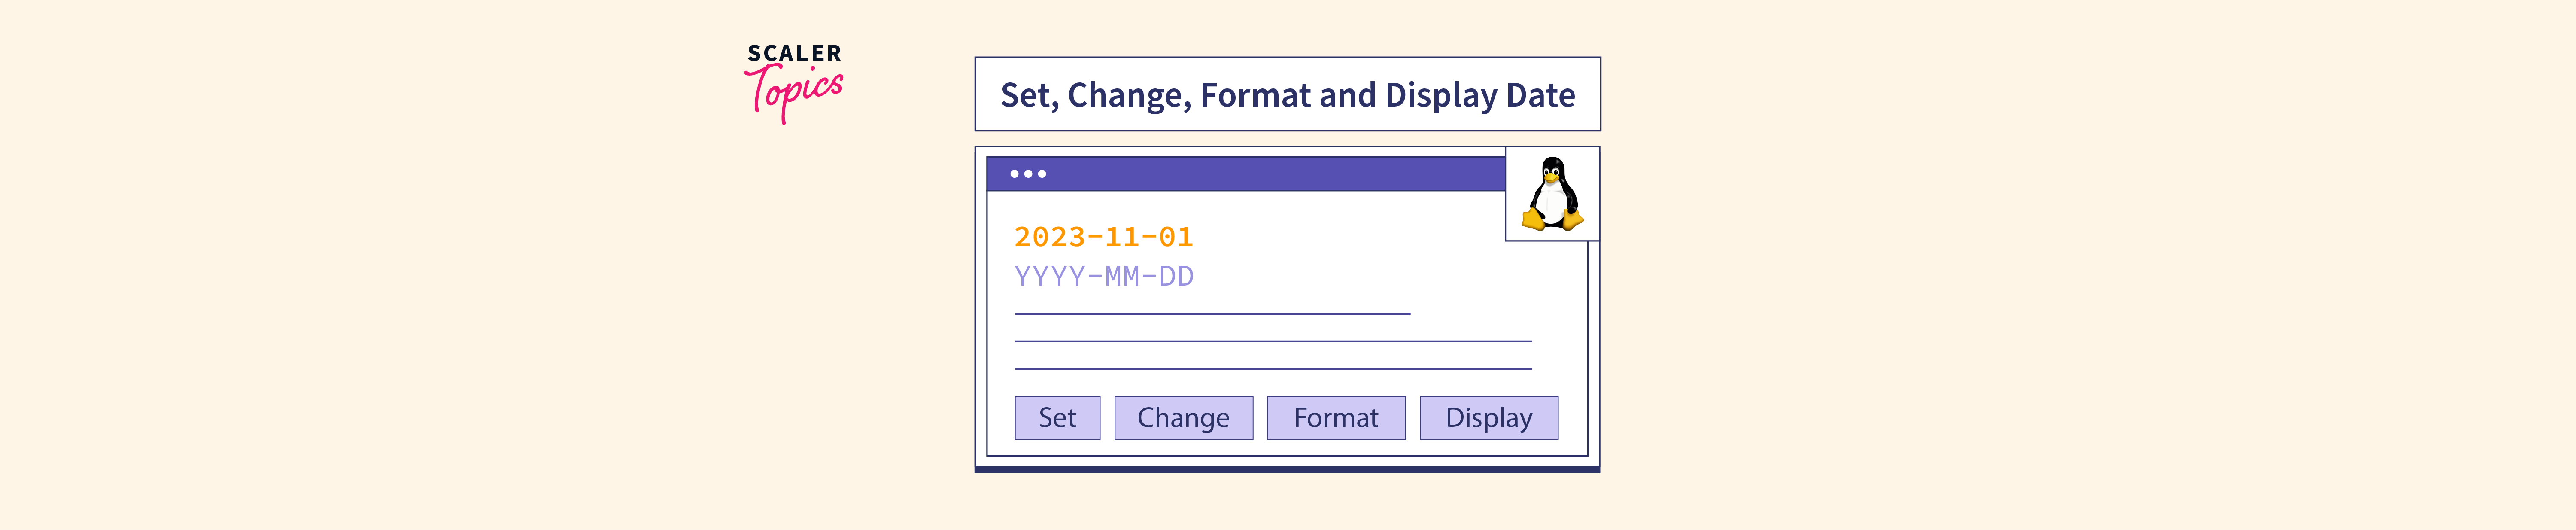Click the pink Topics script logo
Image resolution: width=2576 pixels, height=530 pixels.
pos(795,92)
